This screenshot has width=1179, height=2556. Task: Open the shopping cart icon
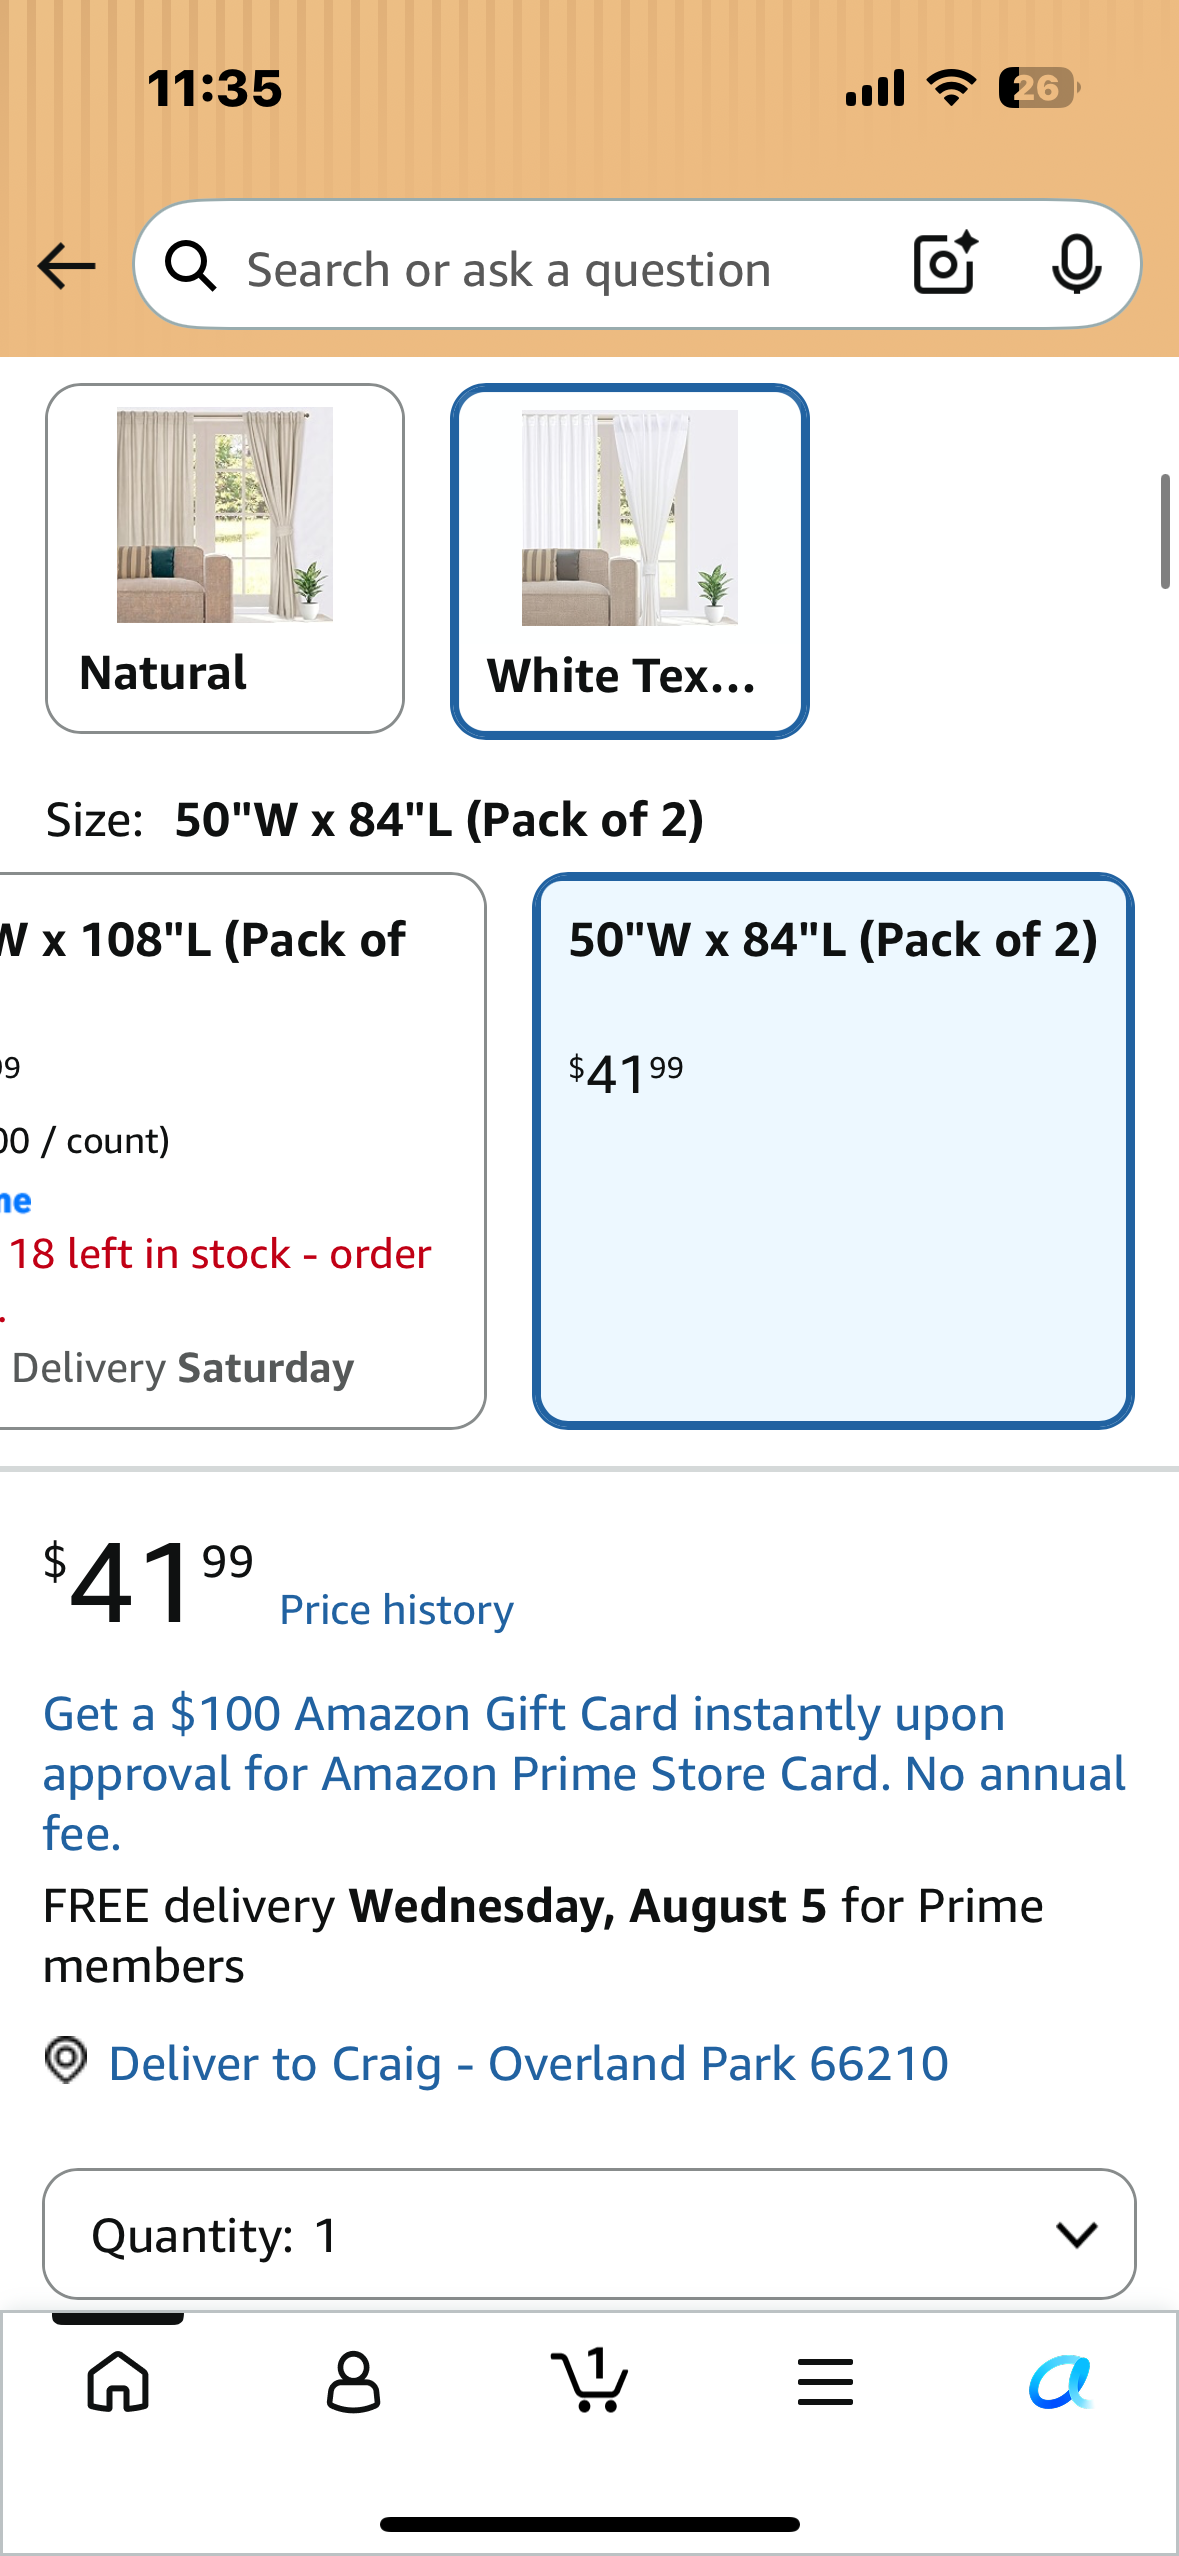589,2379
